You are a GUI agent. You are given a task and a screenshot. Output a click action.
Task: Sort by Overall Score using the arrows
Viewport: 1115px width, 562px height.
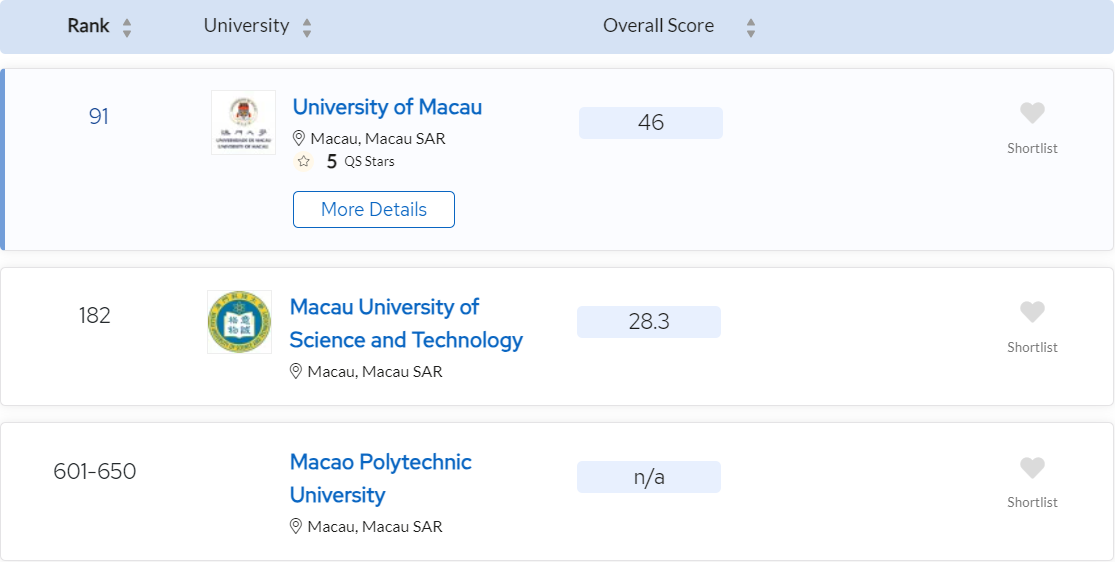coord(750,28)
